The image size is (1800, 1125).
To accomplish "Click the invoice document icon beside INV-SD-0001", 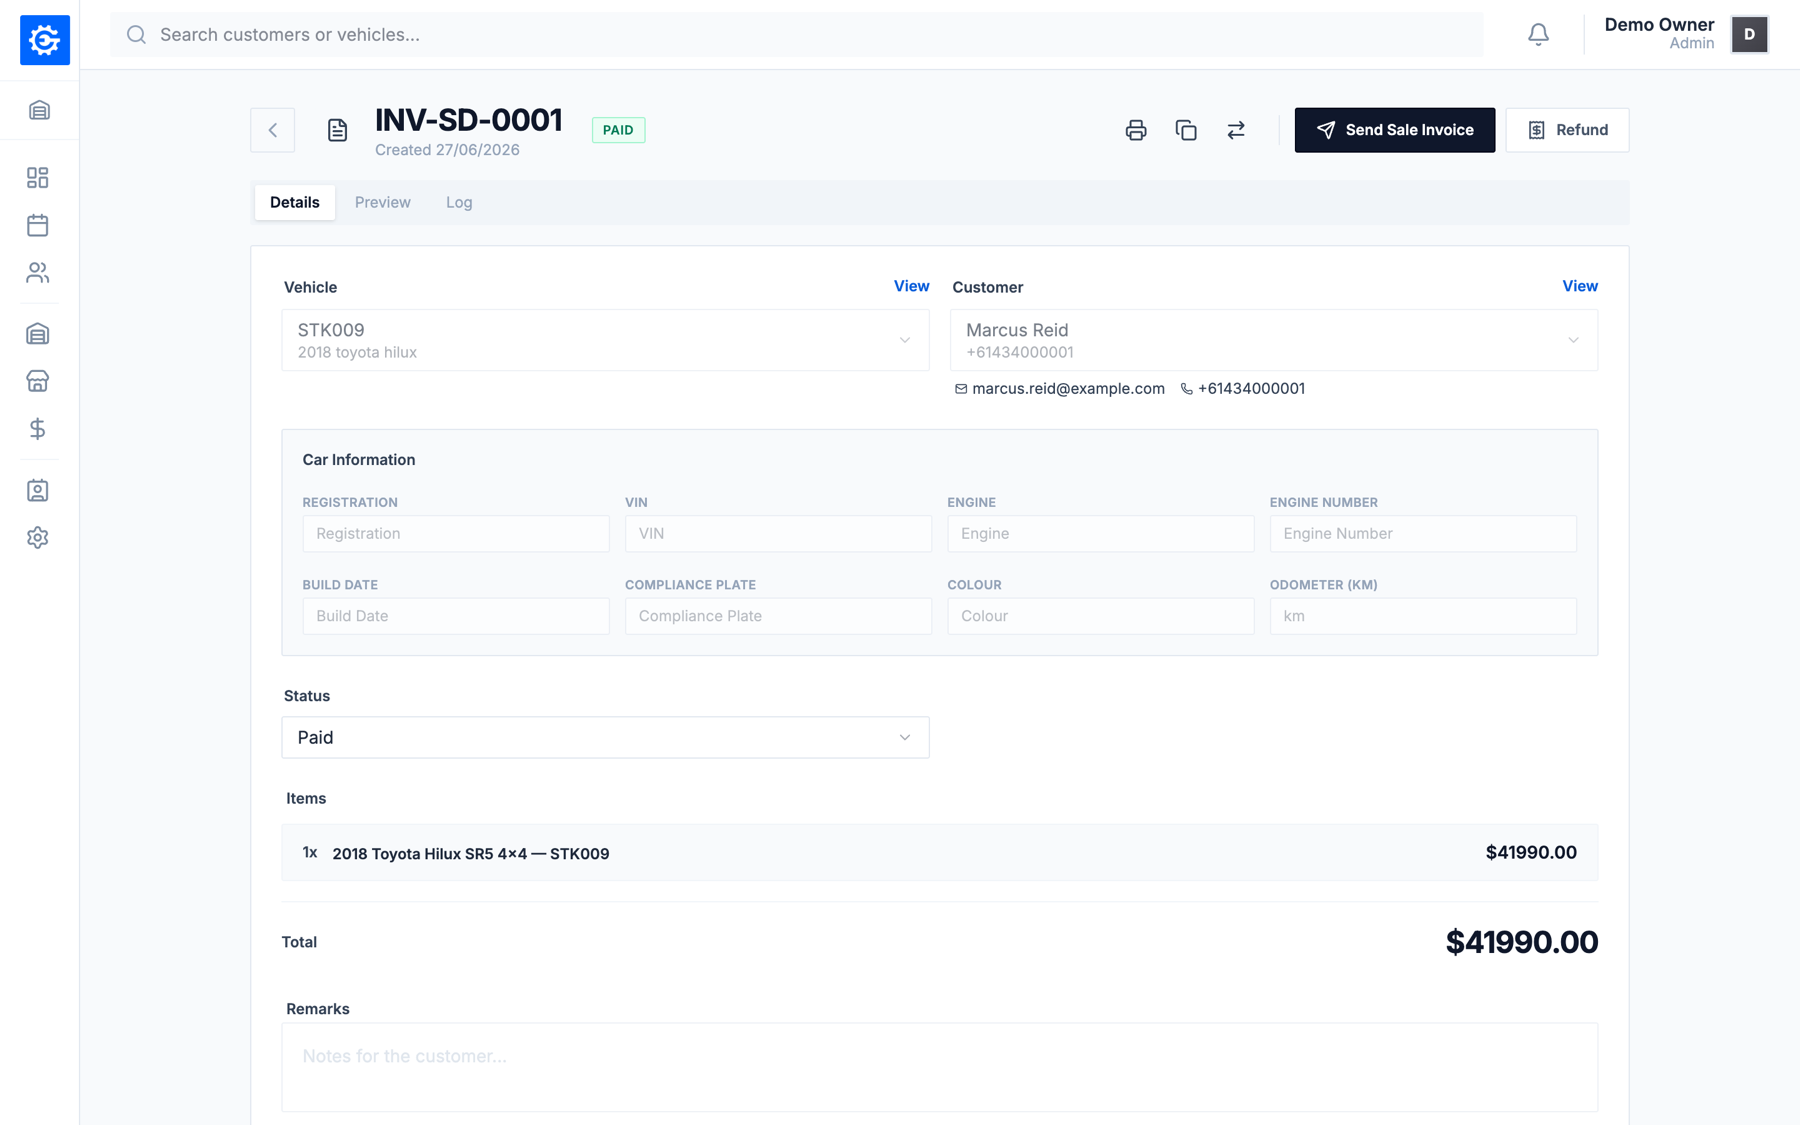I will [x=337, y=130].
